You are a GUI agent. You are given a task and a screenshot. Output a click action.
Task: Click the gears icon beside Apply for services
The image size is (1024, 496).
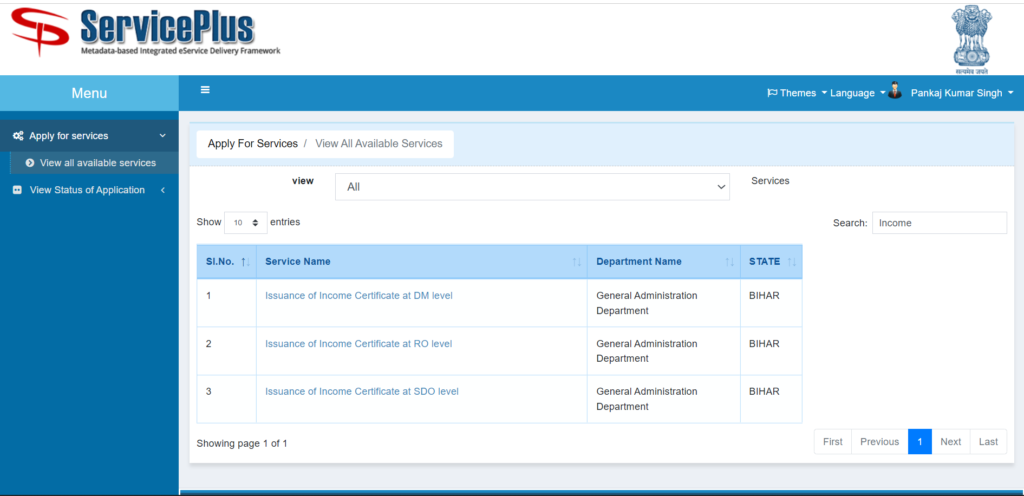tap(19, 136)
